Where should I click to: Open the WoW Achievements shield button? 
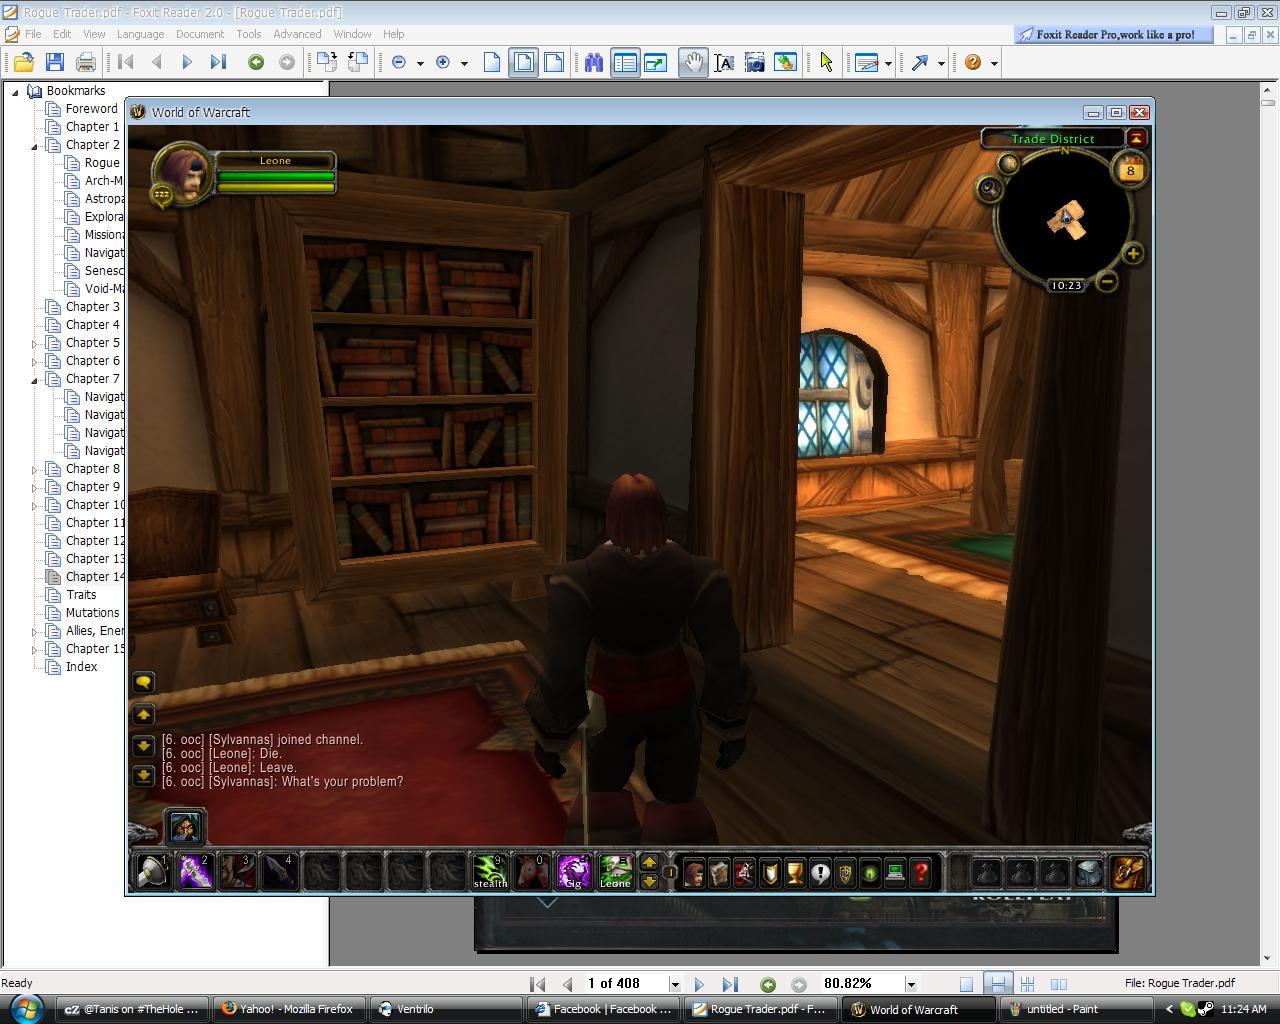tap(770, 873)
